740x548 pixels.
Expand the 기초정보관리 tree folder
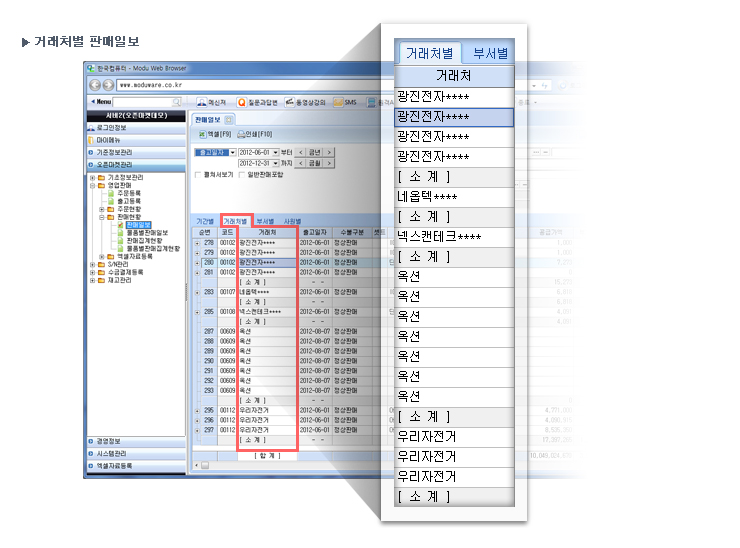coord(92,177)
